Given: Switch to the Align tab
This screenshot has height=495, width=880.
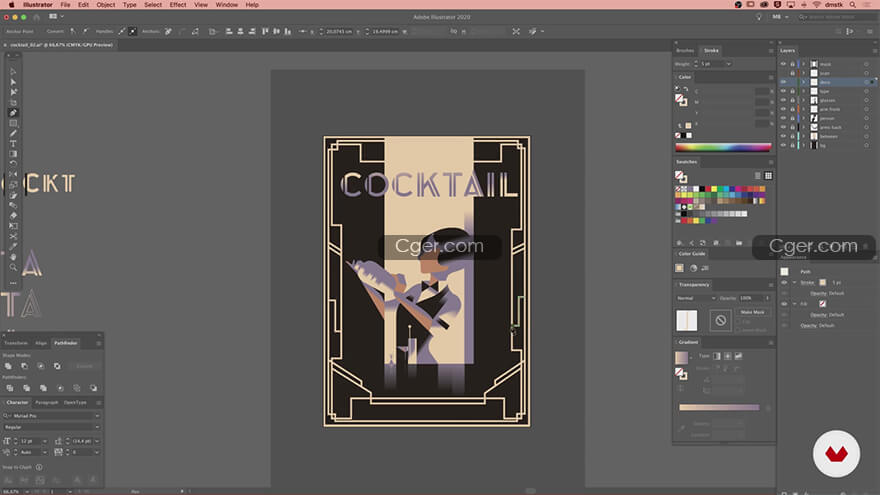Looking at the screenshot, I should pos(41,343).
